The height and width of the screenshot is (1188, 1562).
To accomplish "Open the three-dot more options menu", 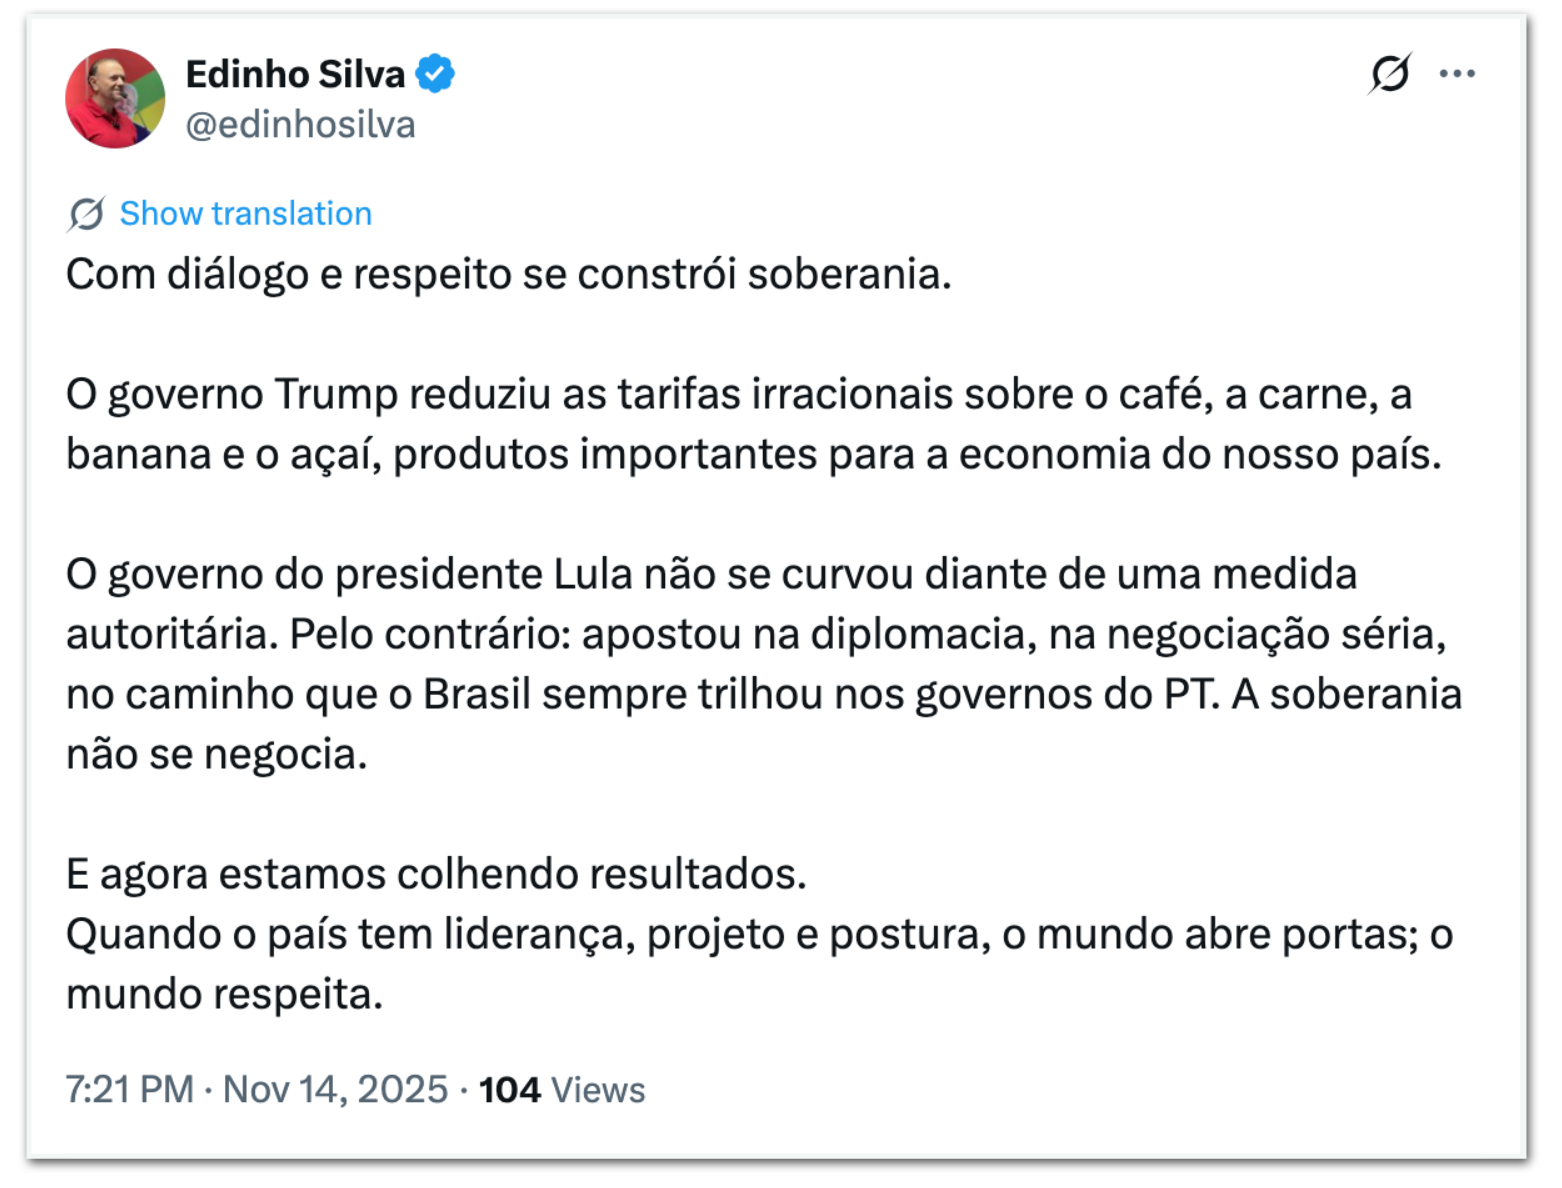I will 1457,73.
